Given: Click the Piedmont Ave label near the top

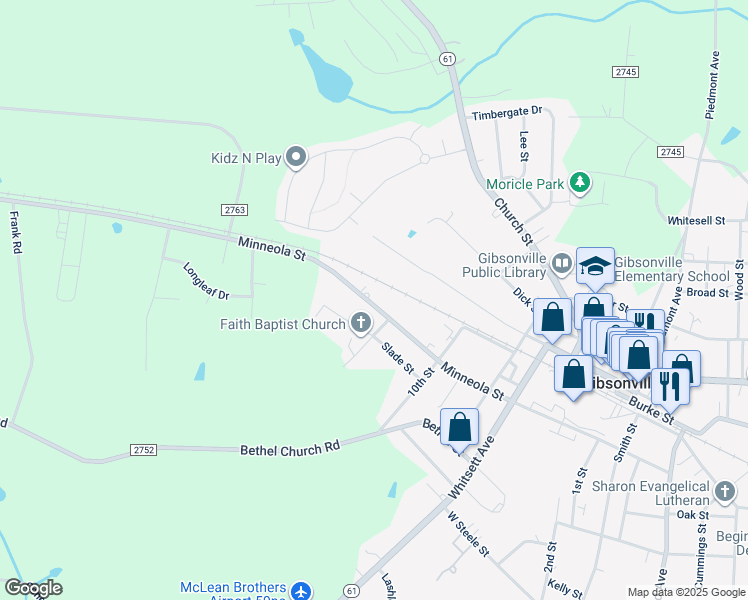Looking at the screenshot, I should (713, 85).
